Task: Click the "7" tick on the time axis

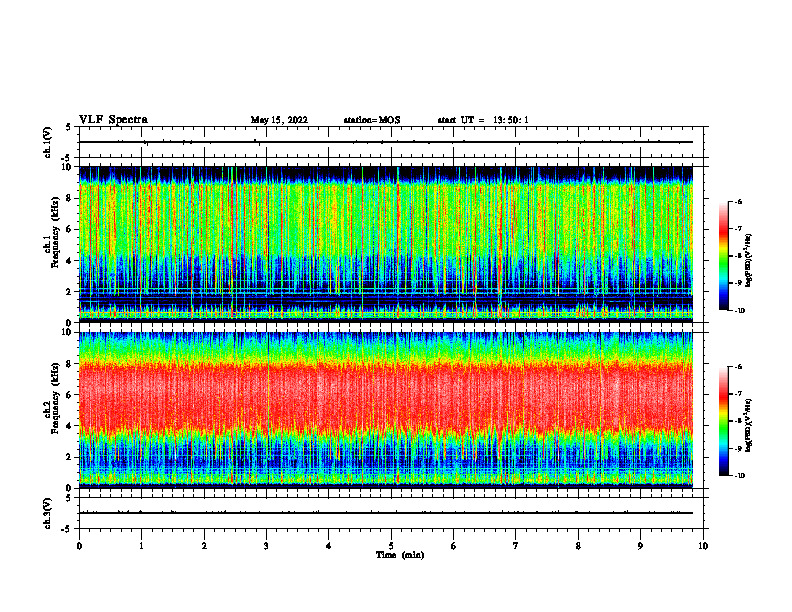Action: [x=516, y=546]
